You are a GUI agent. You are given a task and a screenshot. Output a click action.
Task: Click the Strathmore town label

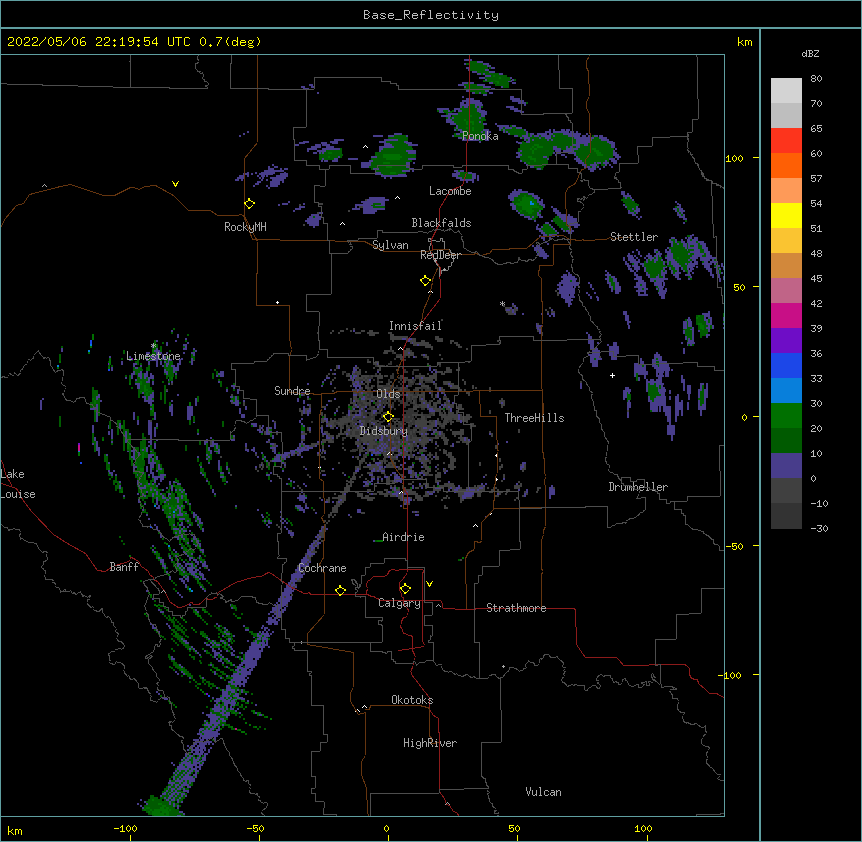click(x=516, y=608)
